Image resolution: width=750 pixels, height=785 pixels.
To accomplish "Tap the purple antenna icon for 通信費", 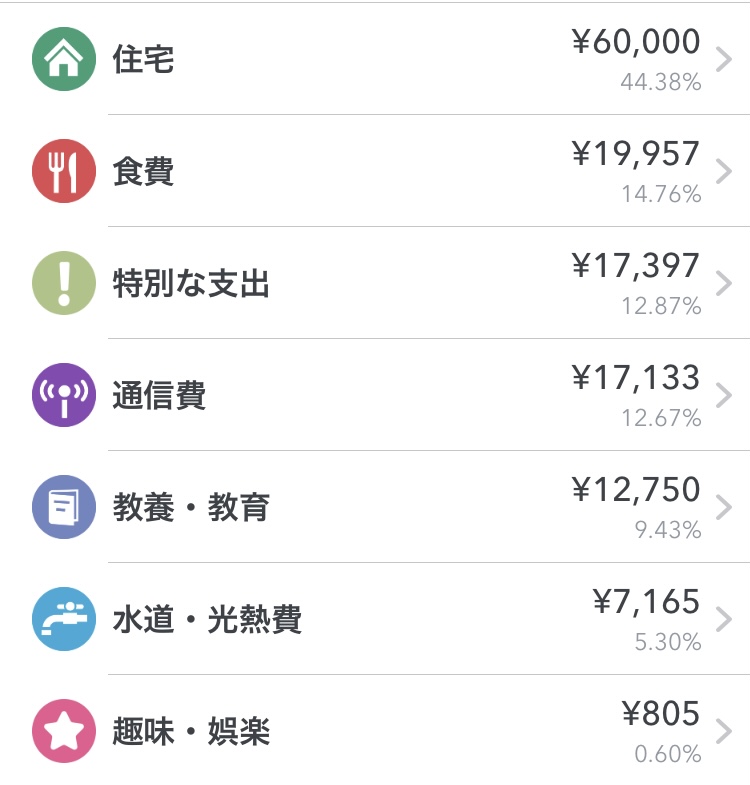I will 64,395.
